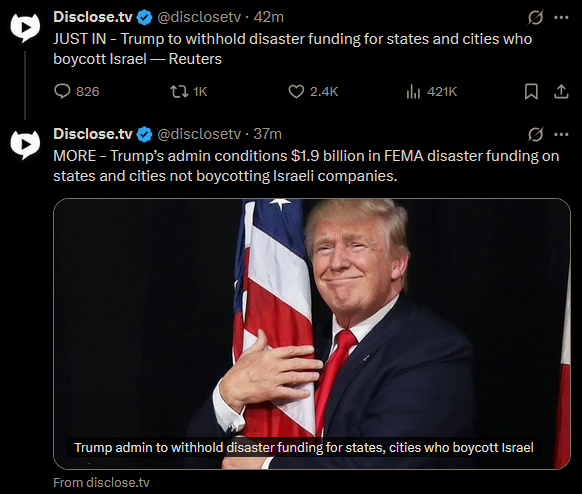This screenshot has height=494, width=582.
Task: Reply to the JUST IN post
Action: coord(77,91)
